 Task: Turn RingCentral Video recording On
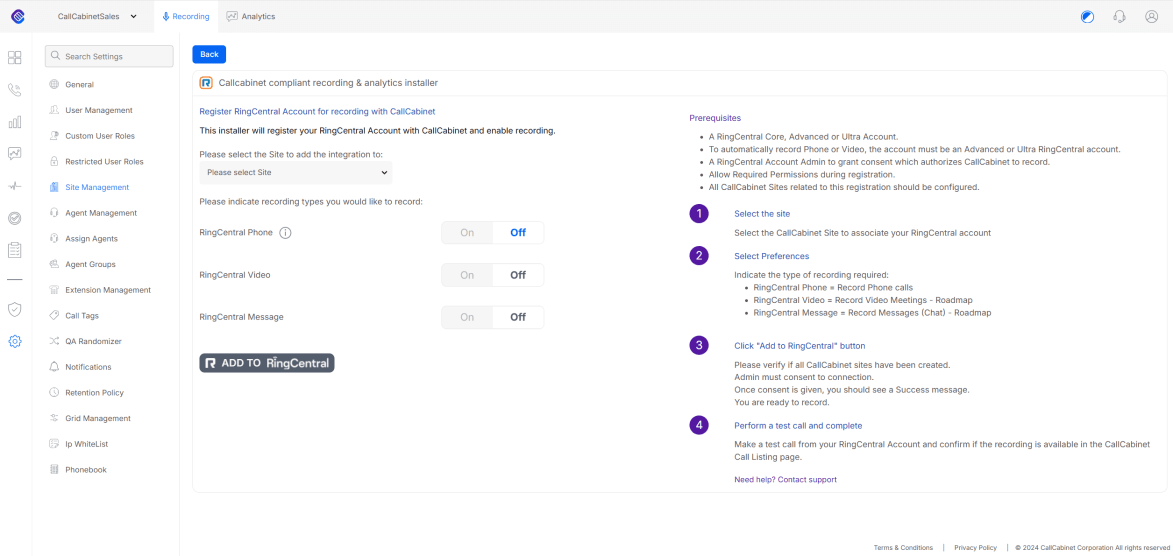(467, 275)
